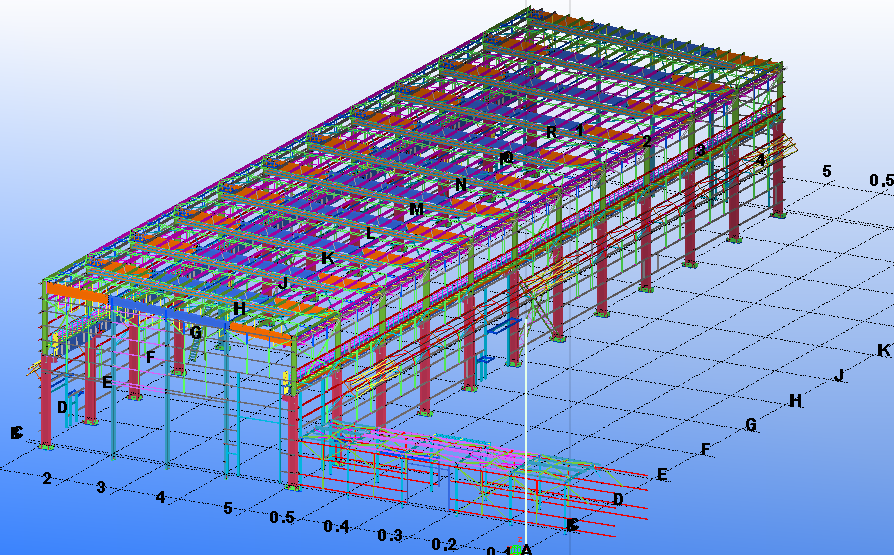Click ground grid label E beside red lines
Image resolution: width=894 pixels, height=555 pixels.
tap(662, 475)
